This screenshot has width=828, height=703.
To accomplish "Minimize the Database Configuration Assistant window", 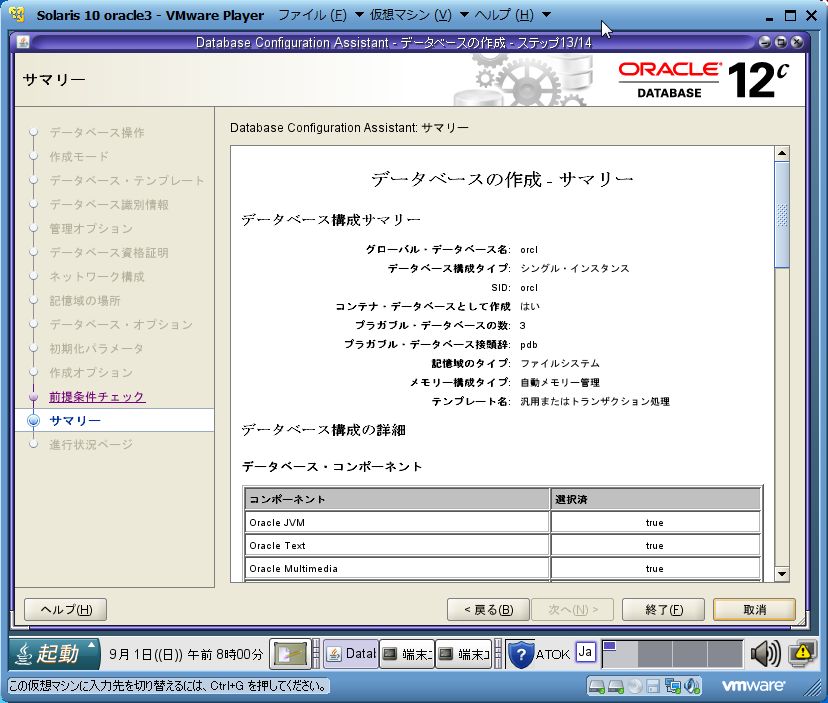I will [764, 42].
